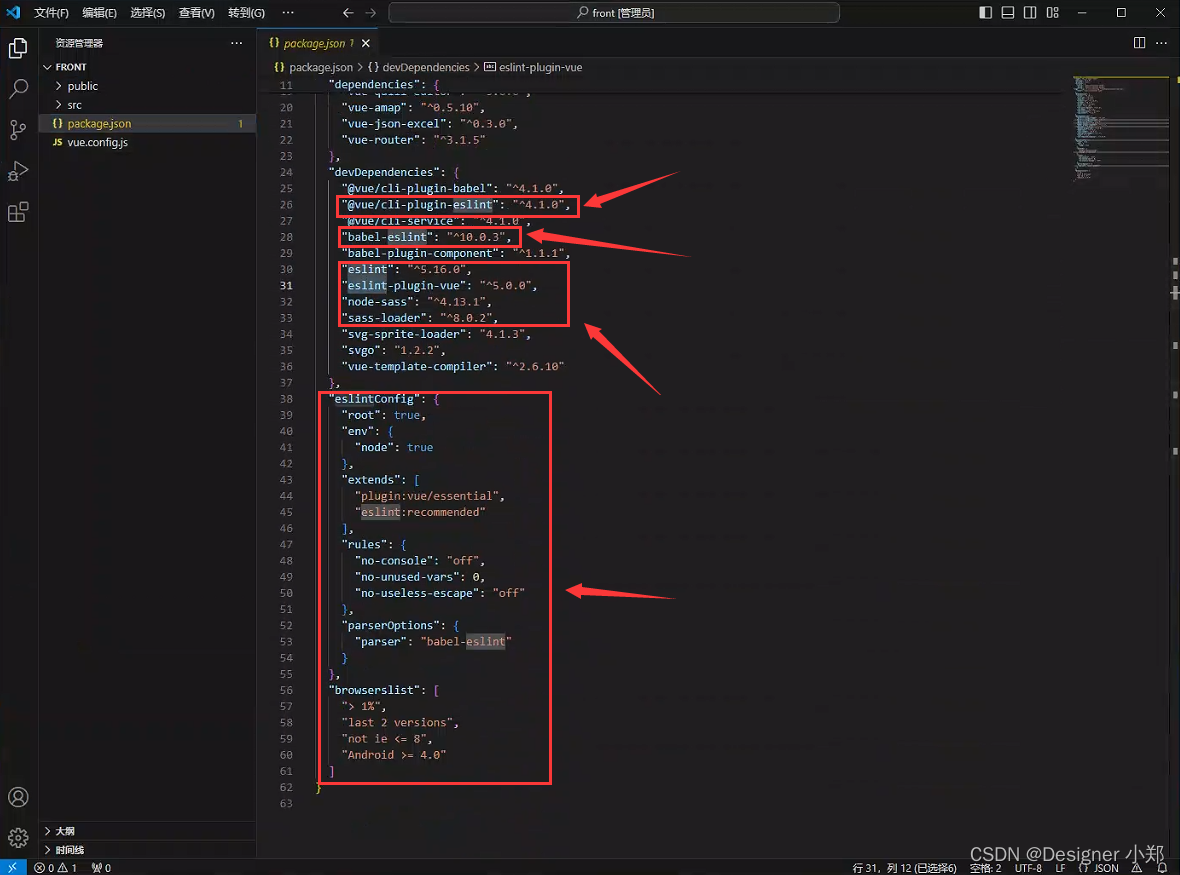Open the Manage gear icon

pyautogui.click(x=18, y=837)
